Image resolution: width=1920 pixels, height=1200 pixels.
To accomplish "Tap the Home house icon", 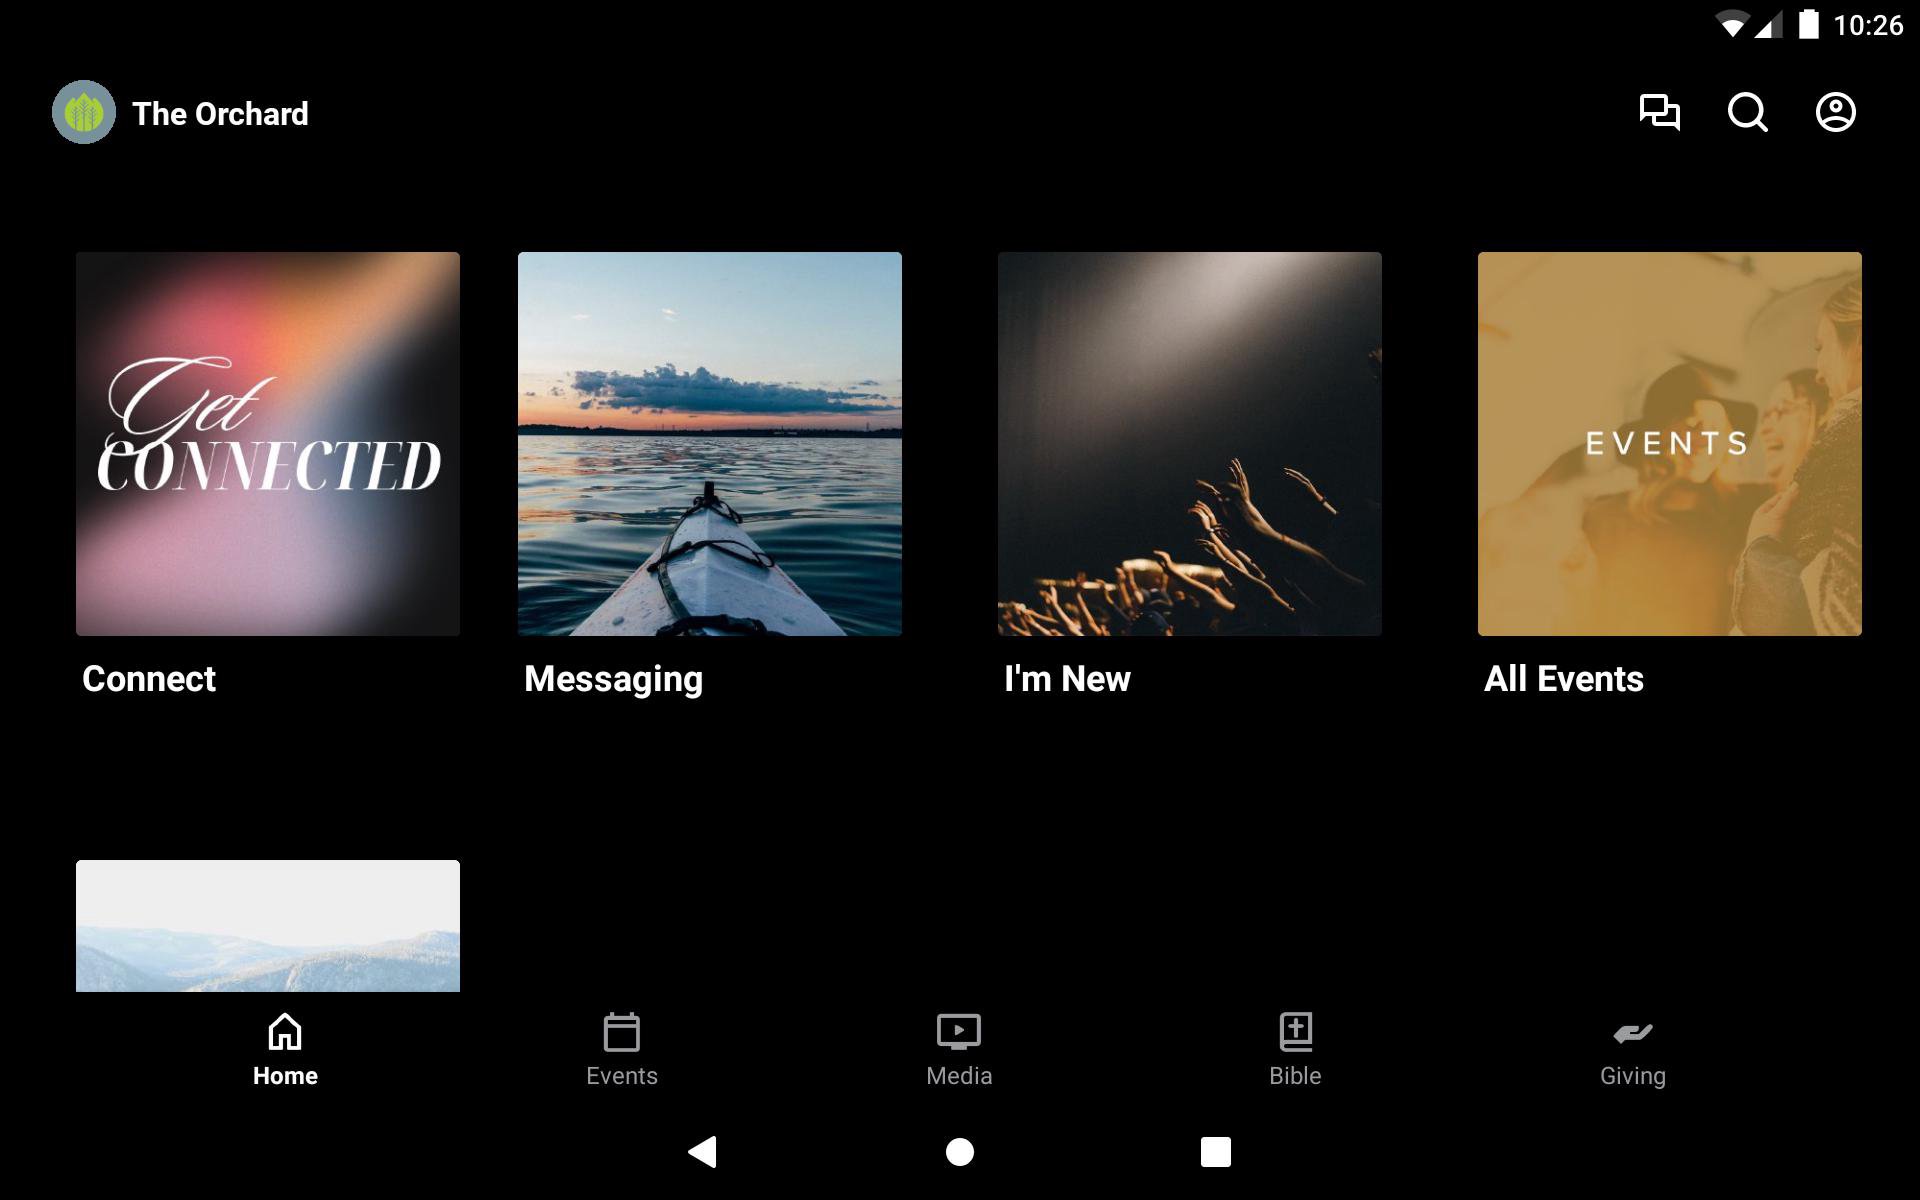I will tap(285, 1031).
